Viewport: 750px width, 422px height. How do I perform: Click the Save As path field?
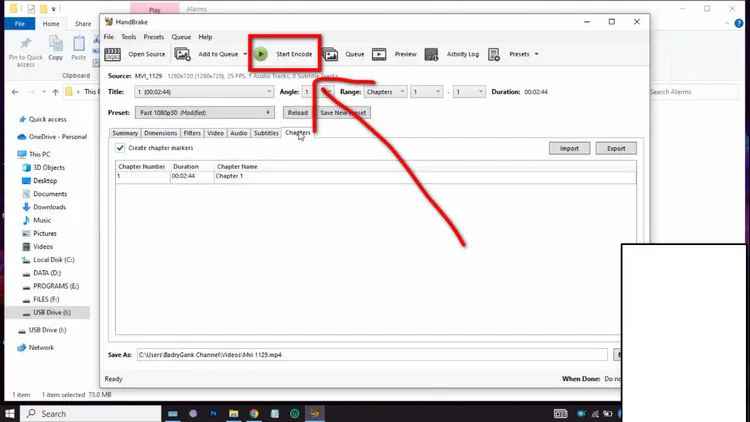click(x=372, y=355)
